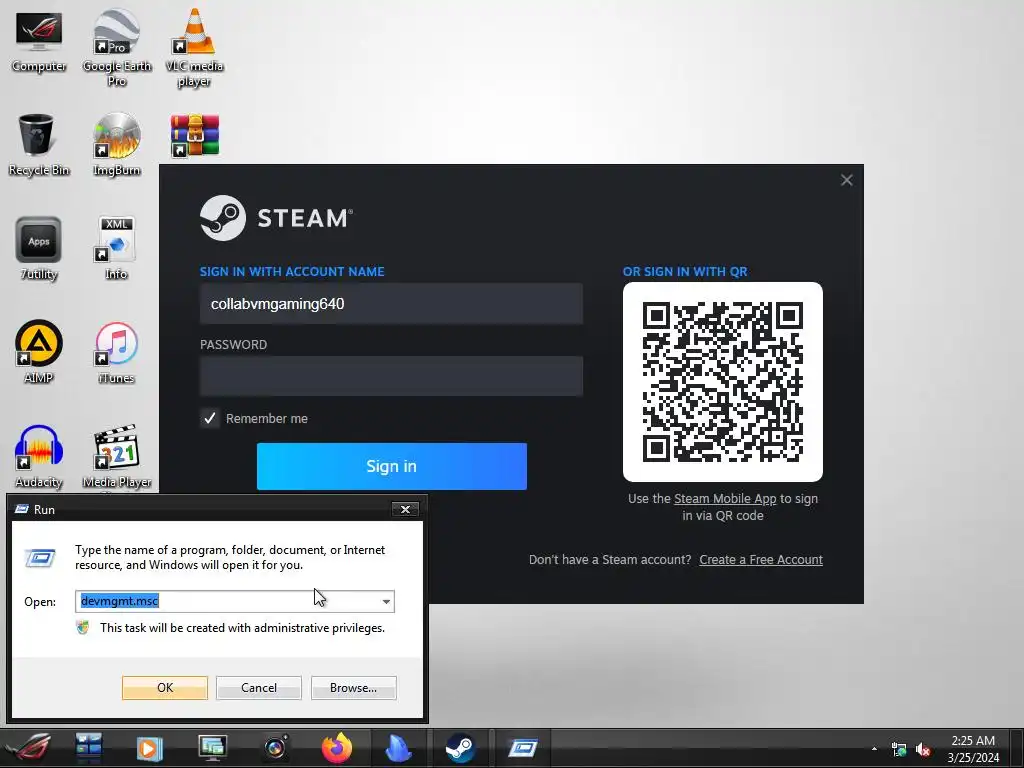
Task: Follow the Create a Free Account link
Action: [x=761, y=560]
